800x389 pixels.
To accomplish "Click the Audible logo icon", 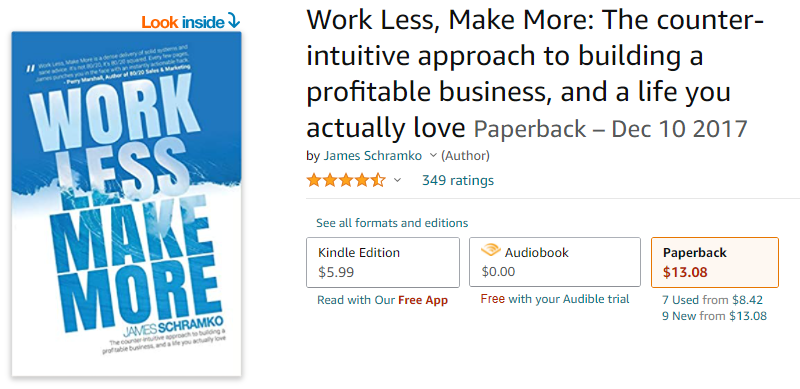I will (x=491, y=251).
